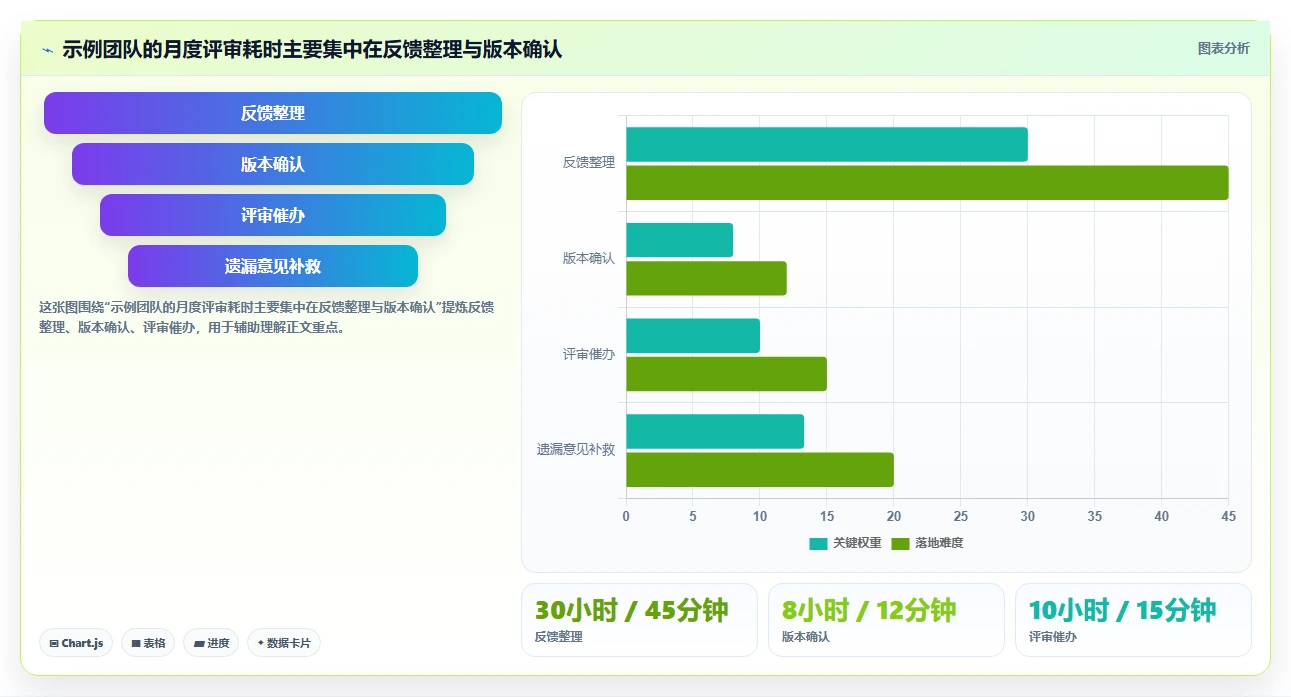Click the Chart.js tag chip

pos(76,643)
